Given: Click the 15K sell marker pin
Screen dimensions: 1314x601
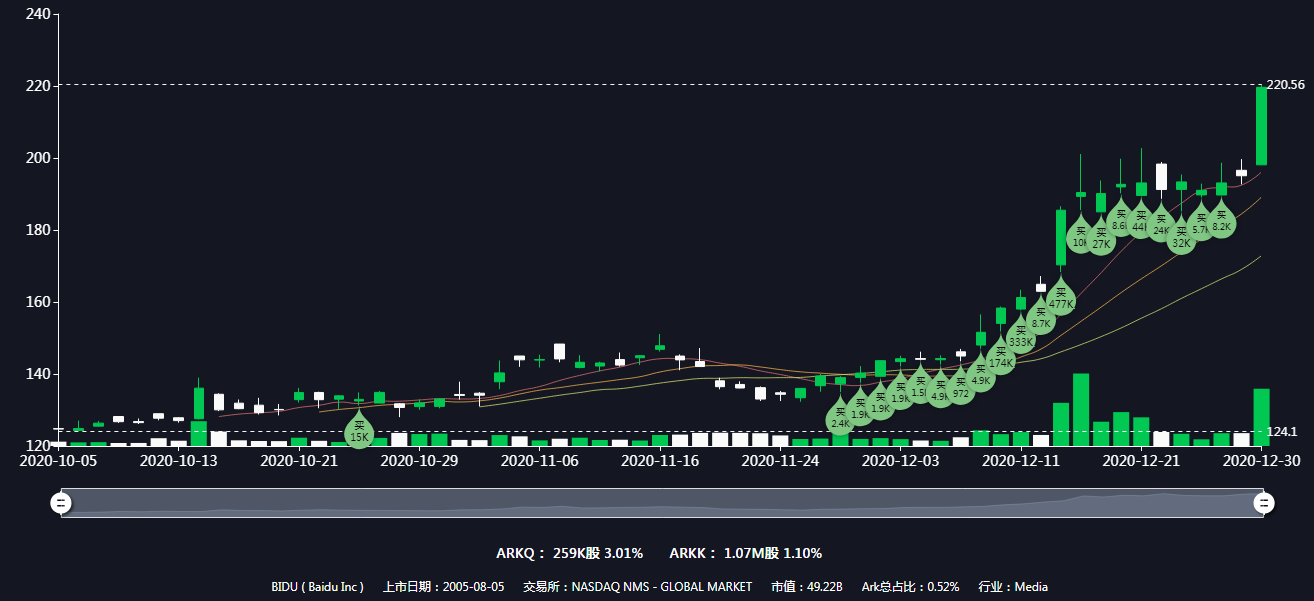Looking at the screenshot, I should pyautogui.click(x=359, y=433).
